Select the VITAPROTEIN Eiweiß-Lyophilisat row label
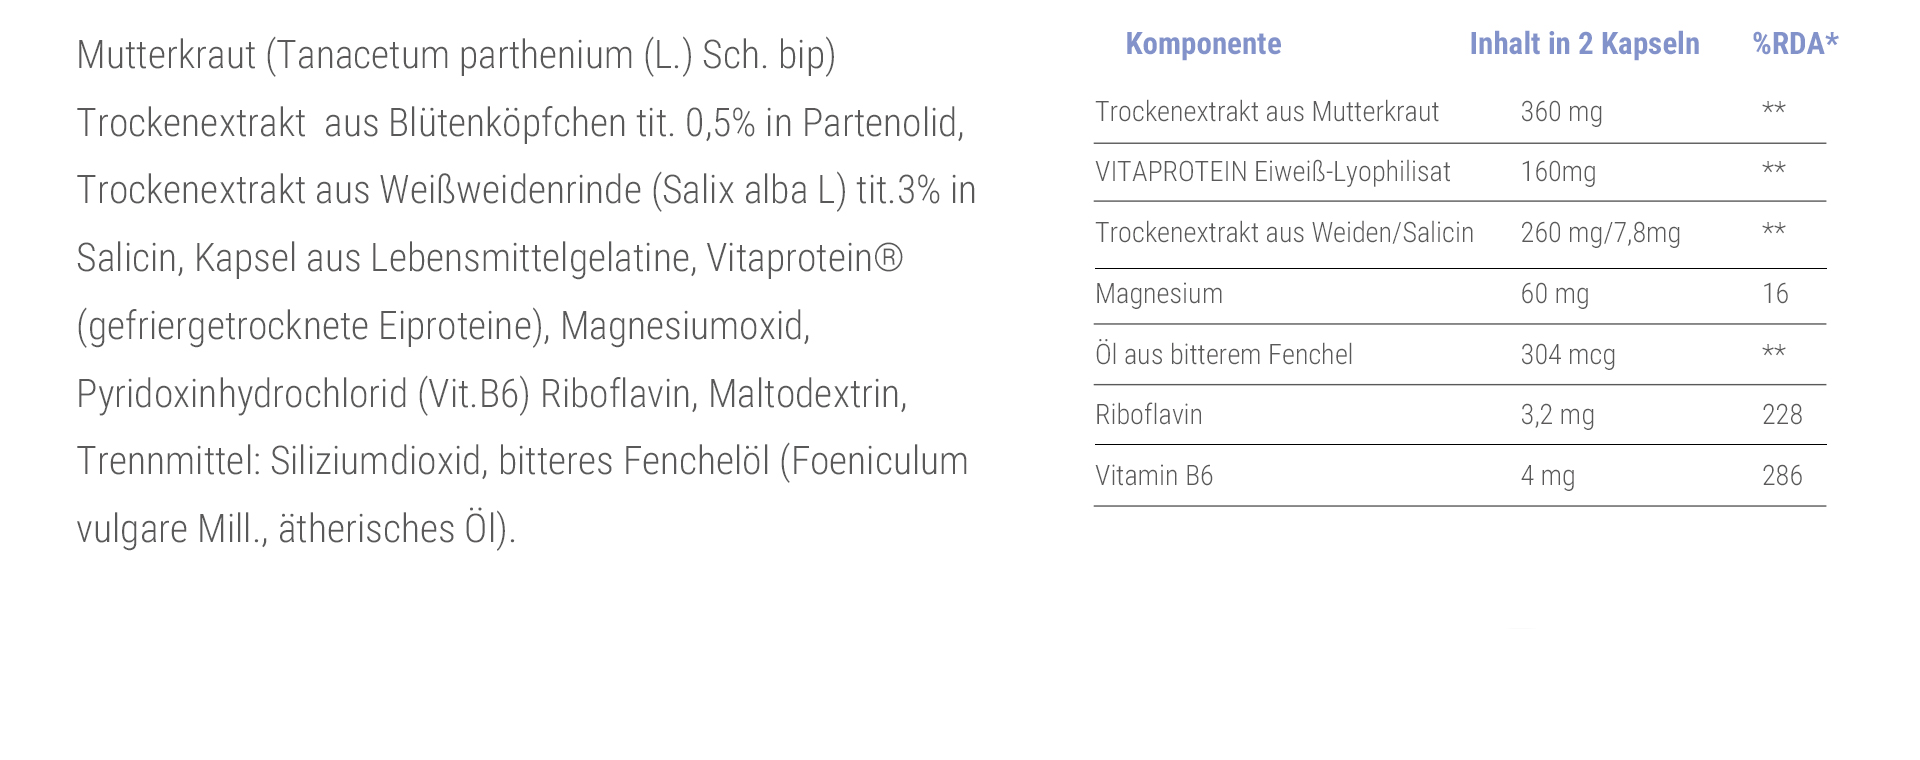1920x760 pixels. click(1272, 172)
